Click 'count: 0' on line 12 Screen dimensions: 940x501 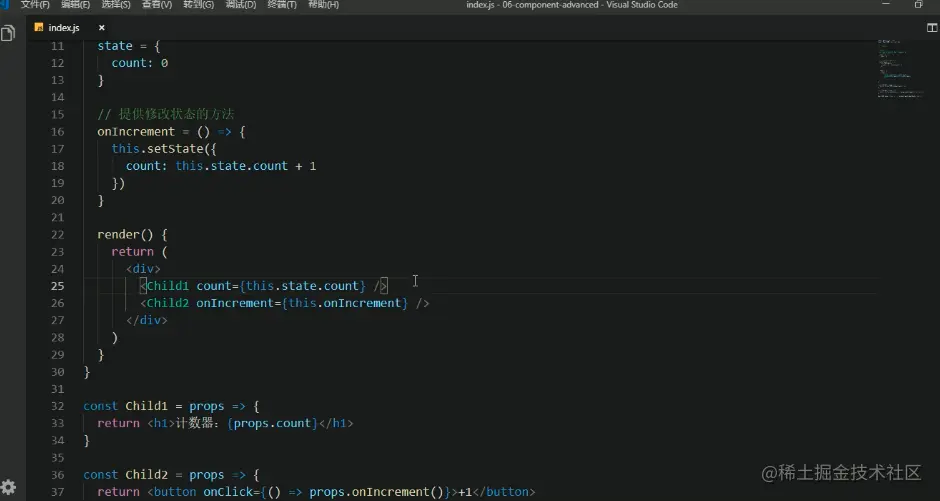click(140, 63)
